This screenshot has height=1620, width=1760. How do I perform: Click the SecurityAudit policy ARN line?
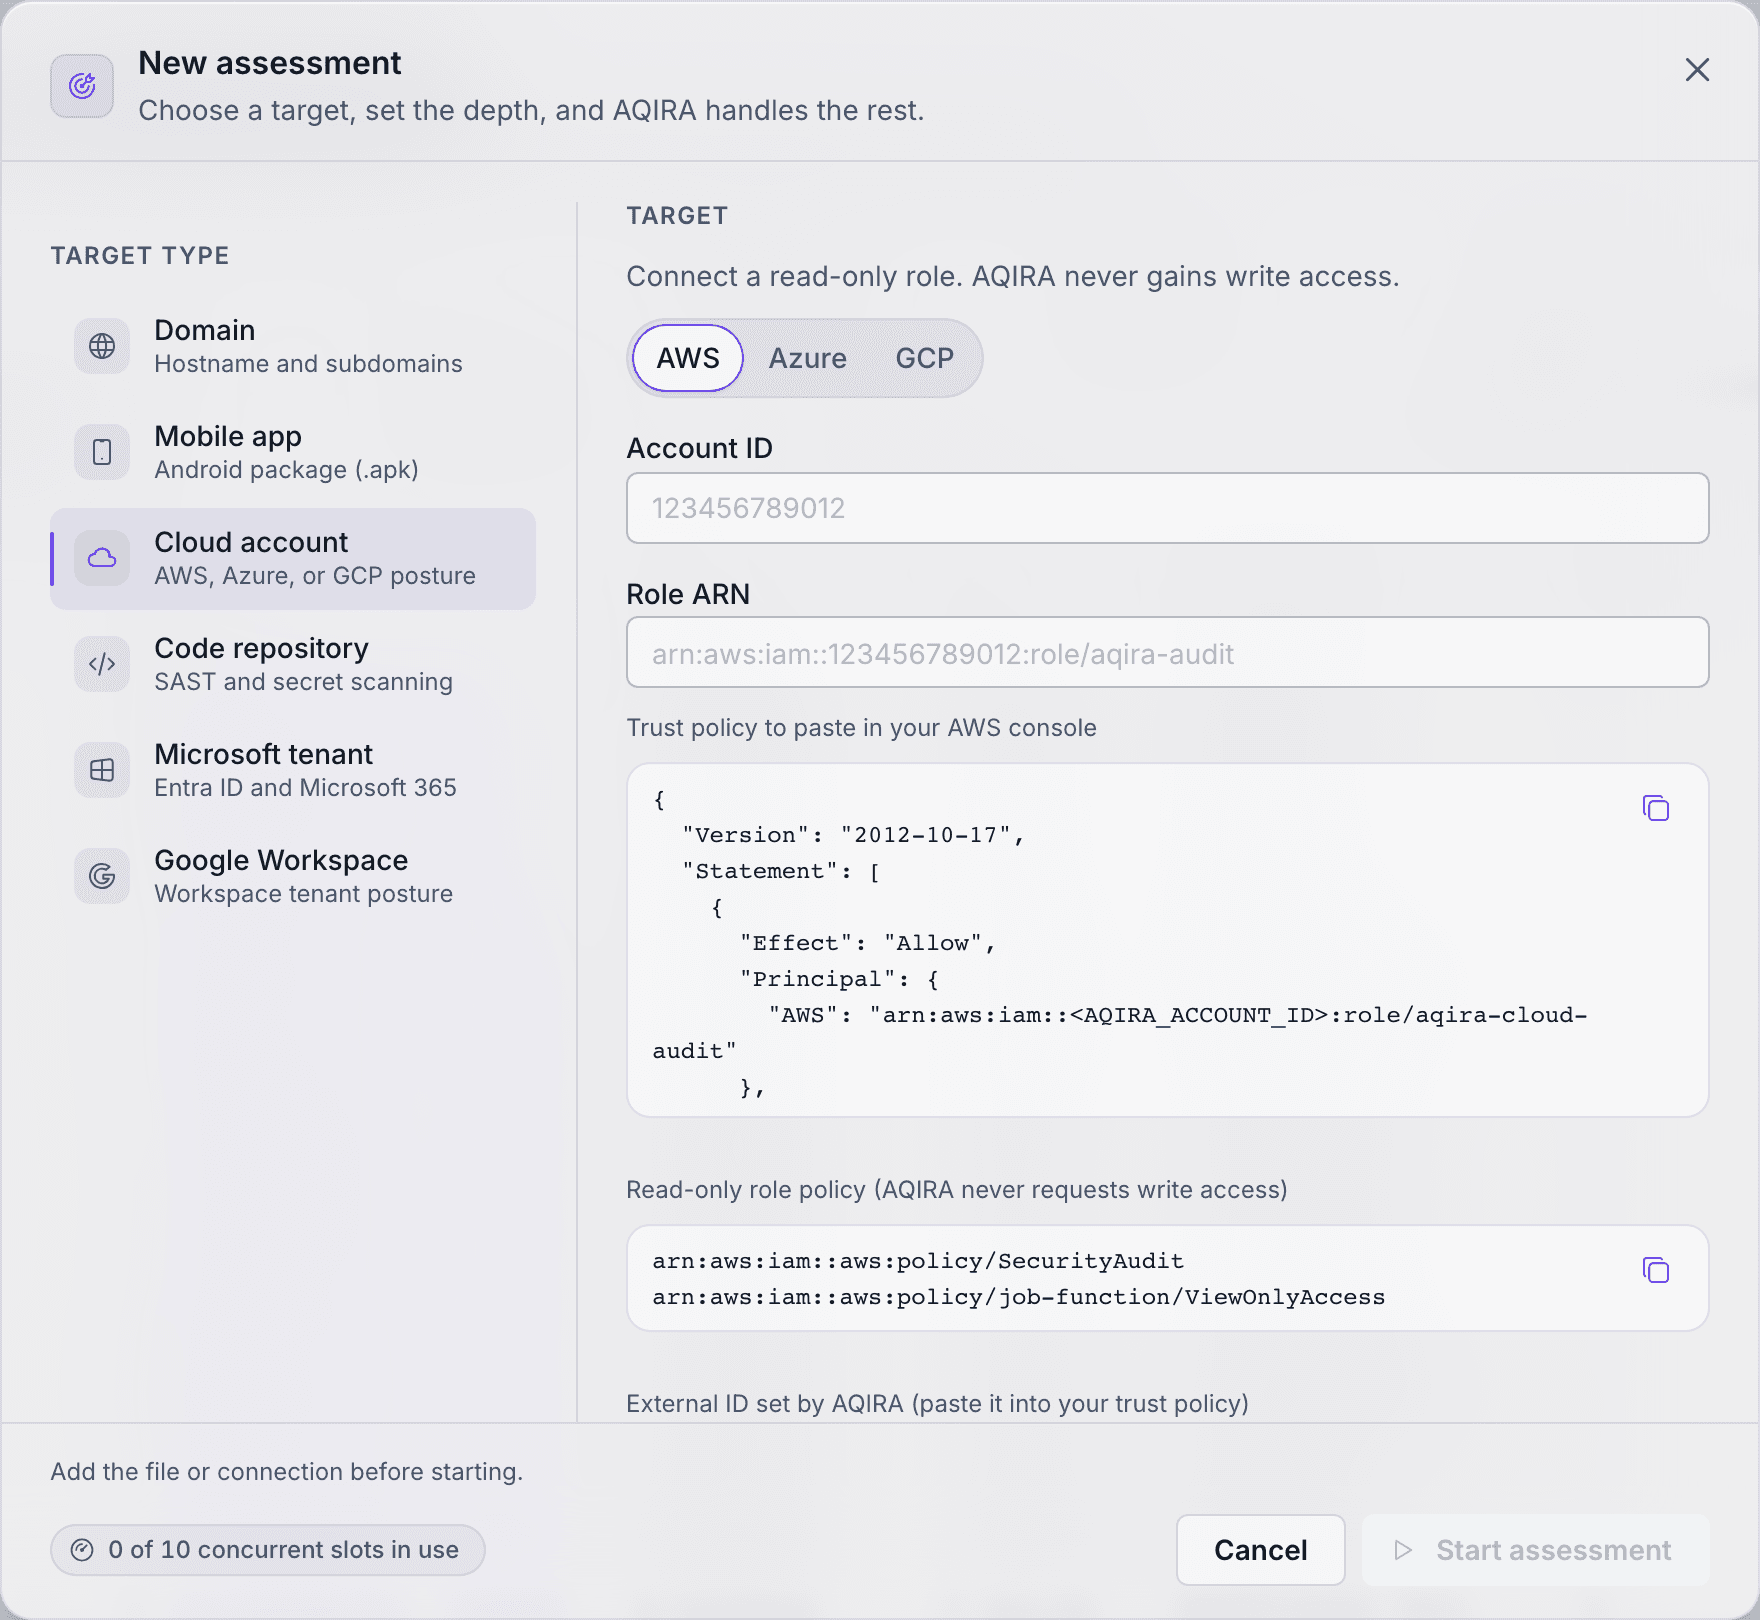918,1261
